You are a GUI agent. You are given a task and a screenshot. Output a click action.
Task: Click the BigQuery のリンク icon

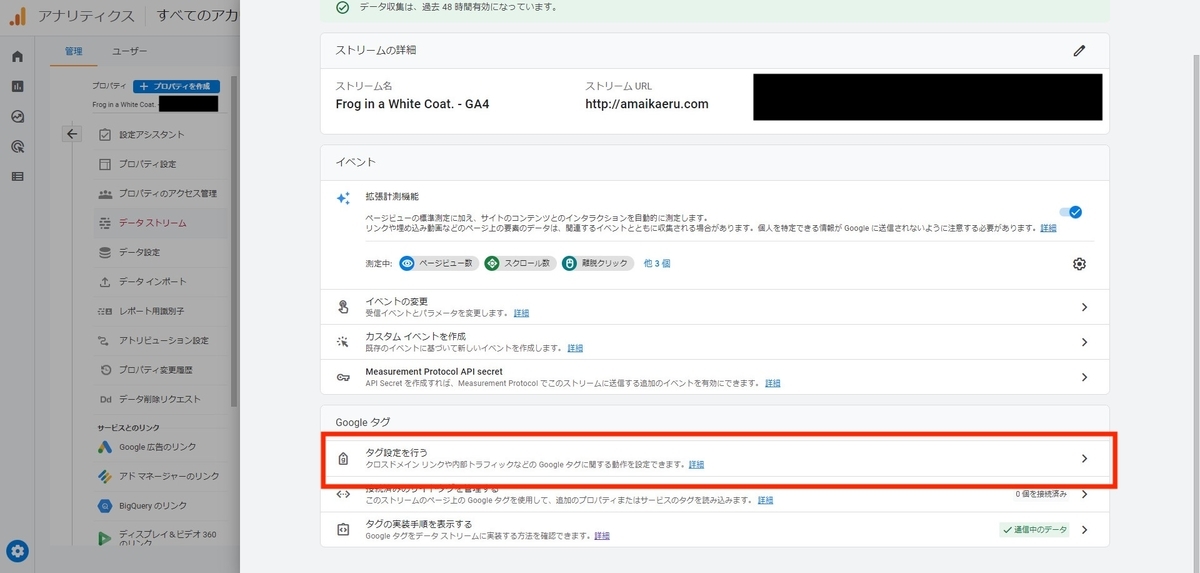pyautogui.click(x=105, y=506)
